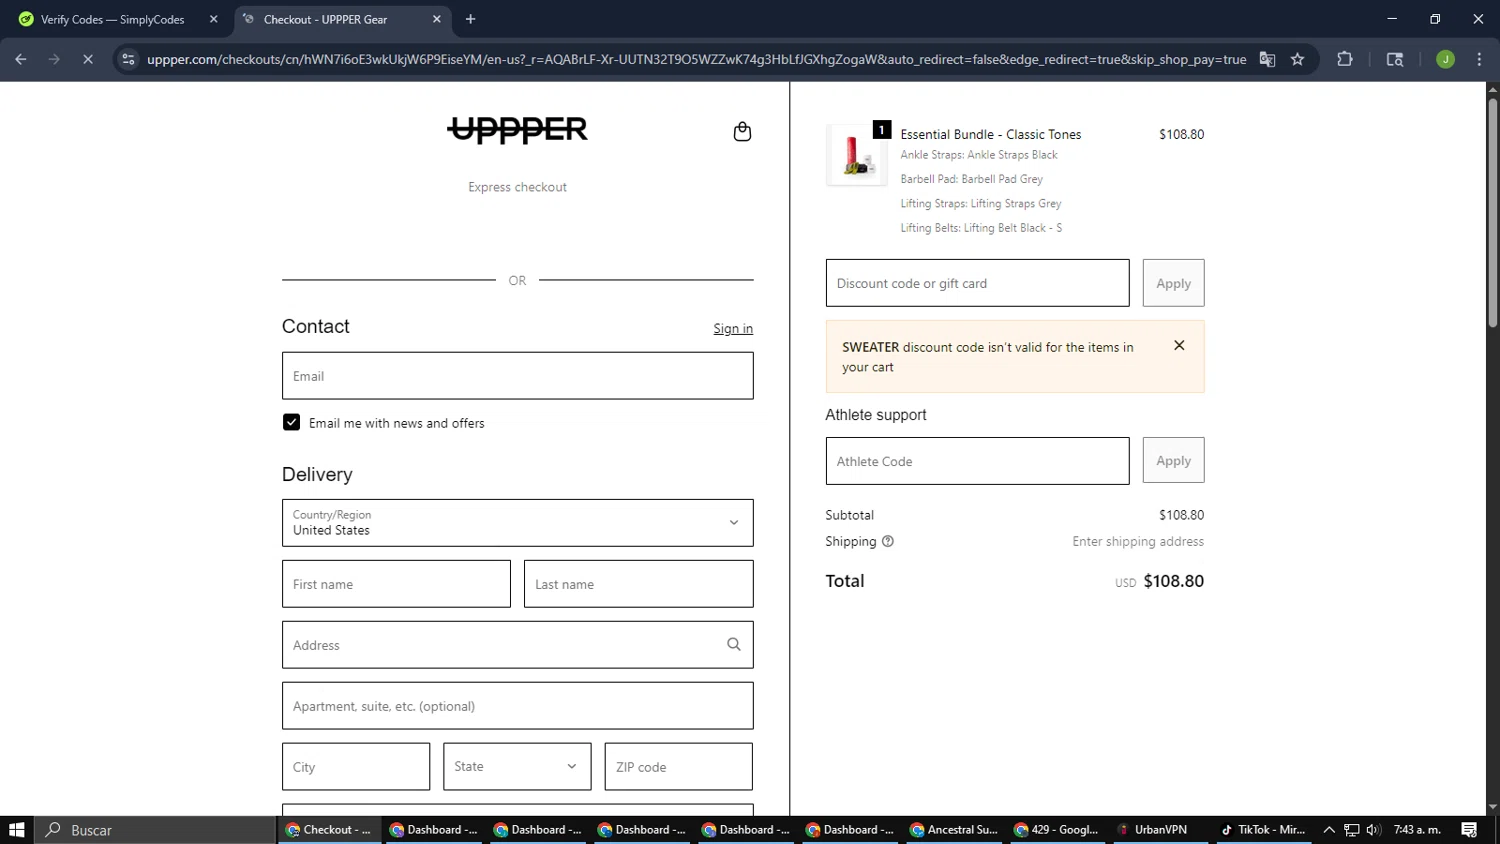
Task: Apply the Athlete Code
Action: pos(1173,461)
